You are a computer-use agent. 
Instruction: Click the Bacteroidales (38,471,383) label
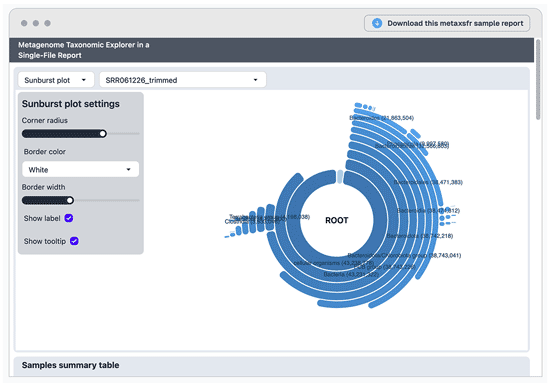pos(428,182)
